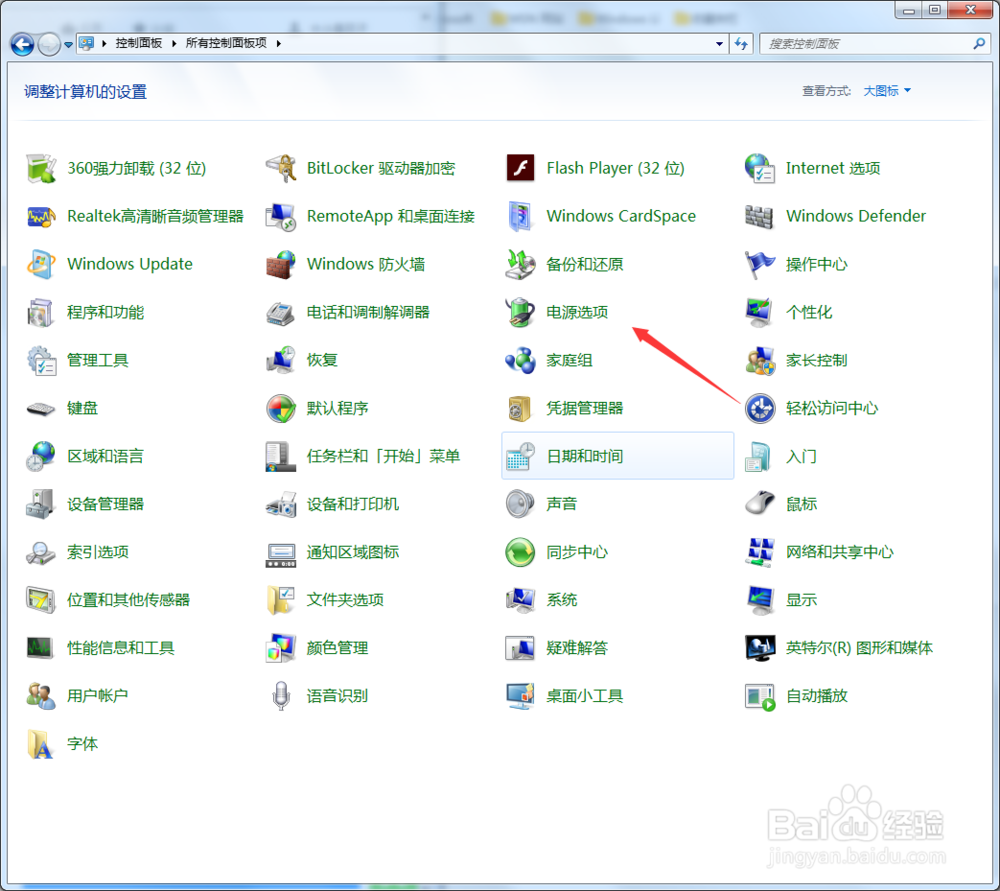Click the 文件夹选项 link
This screenshot has width=1000, height=891.
pos(345,600)
